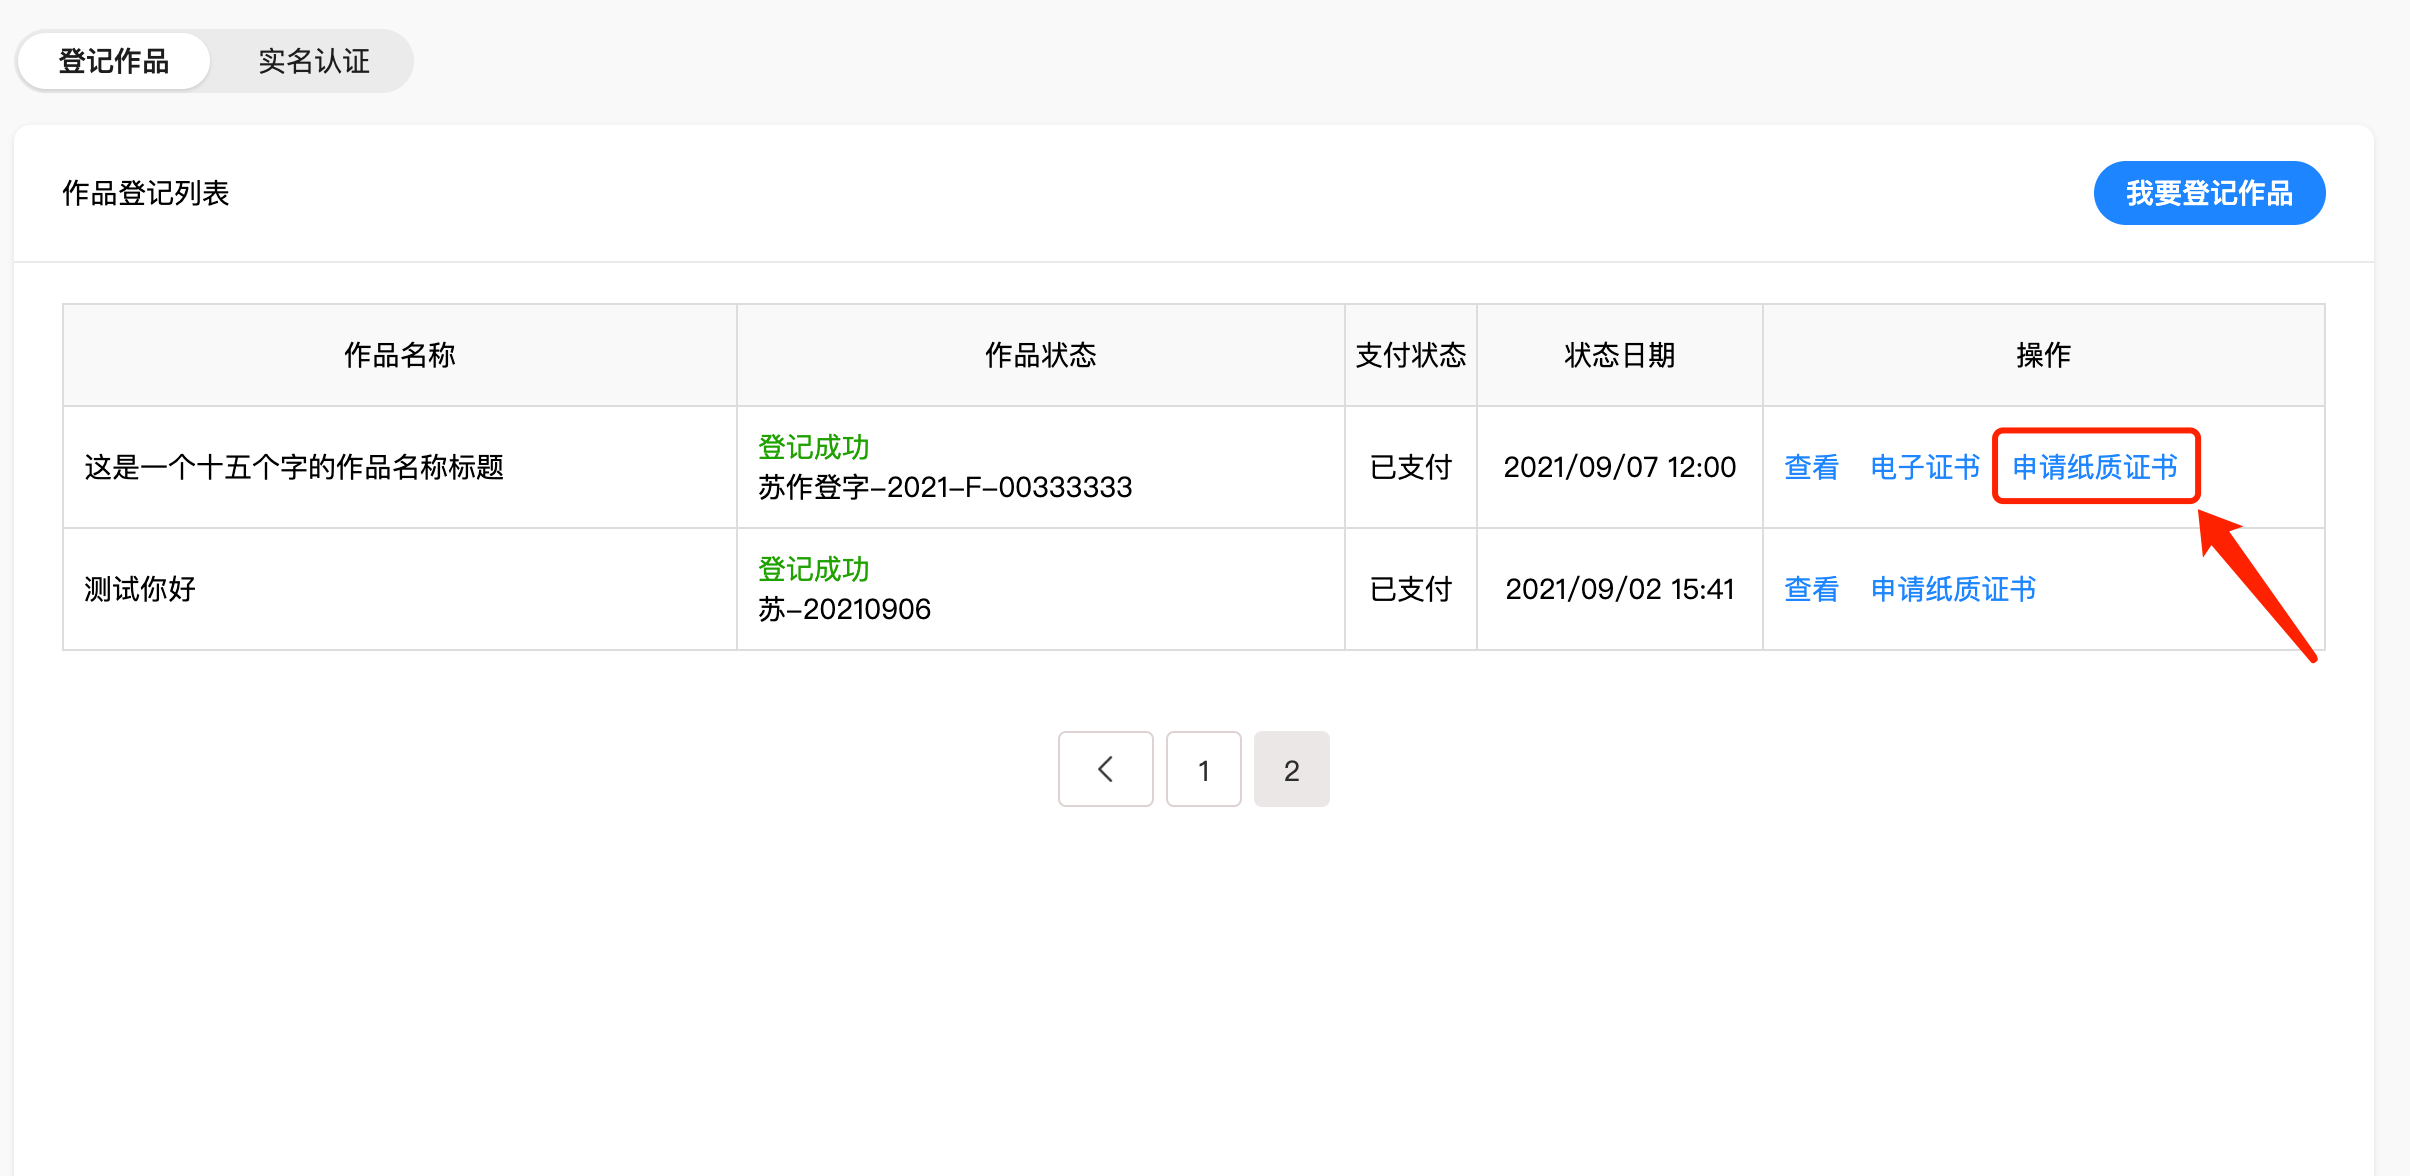Screen dimensions: 2410x1176
Task: Click the 状态日期 column header
Action: (1619, 355)
